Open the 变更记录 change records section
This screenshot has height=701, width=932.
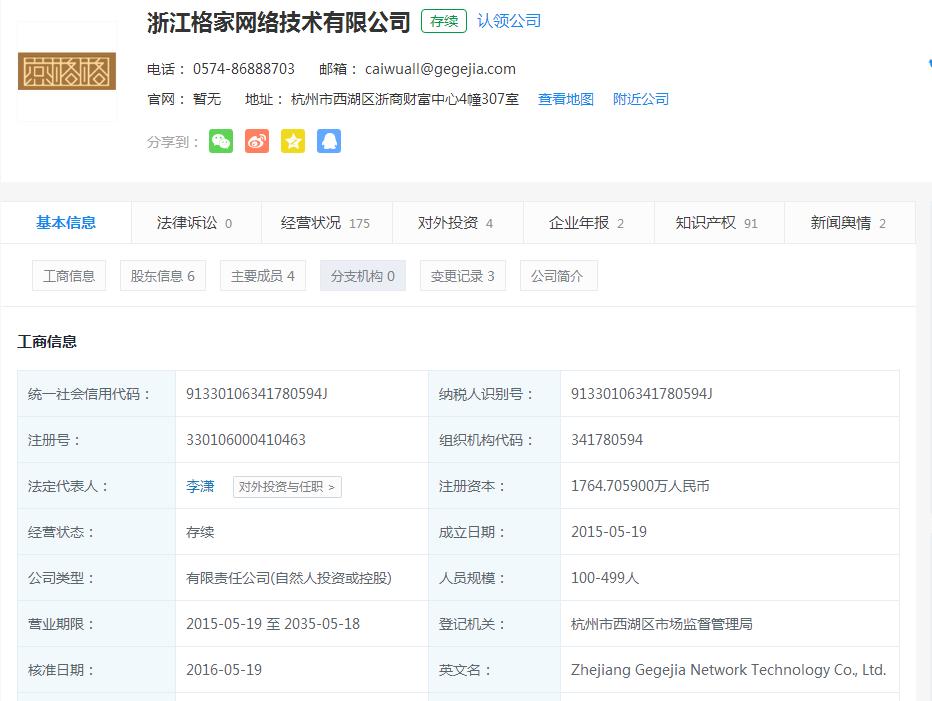click(x=462, y=275)
